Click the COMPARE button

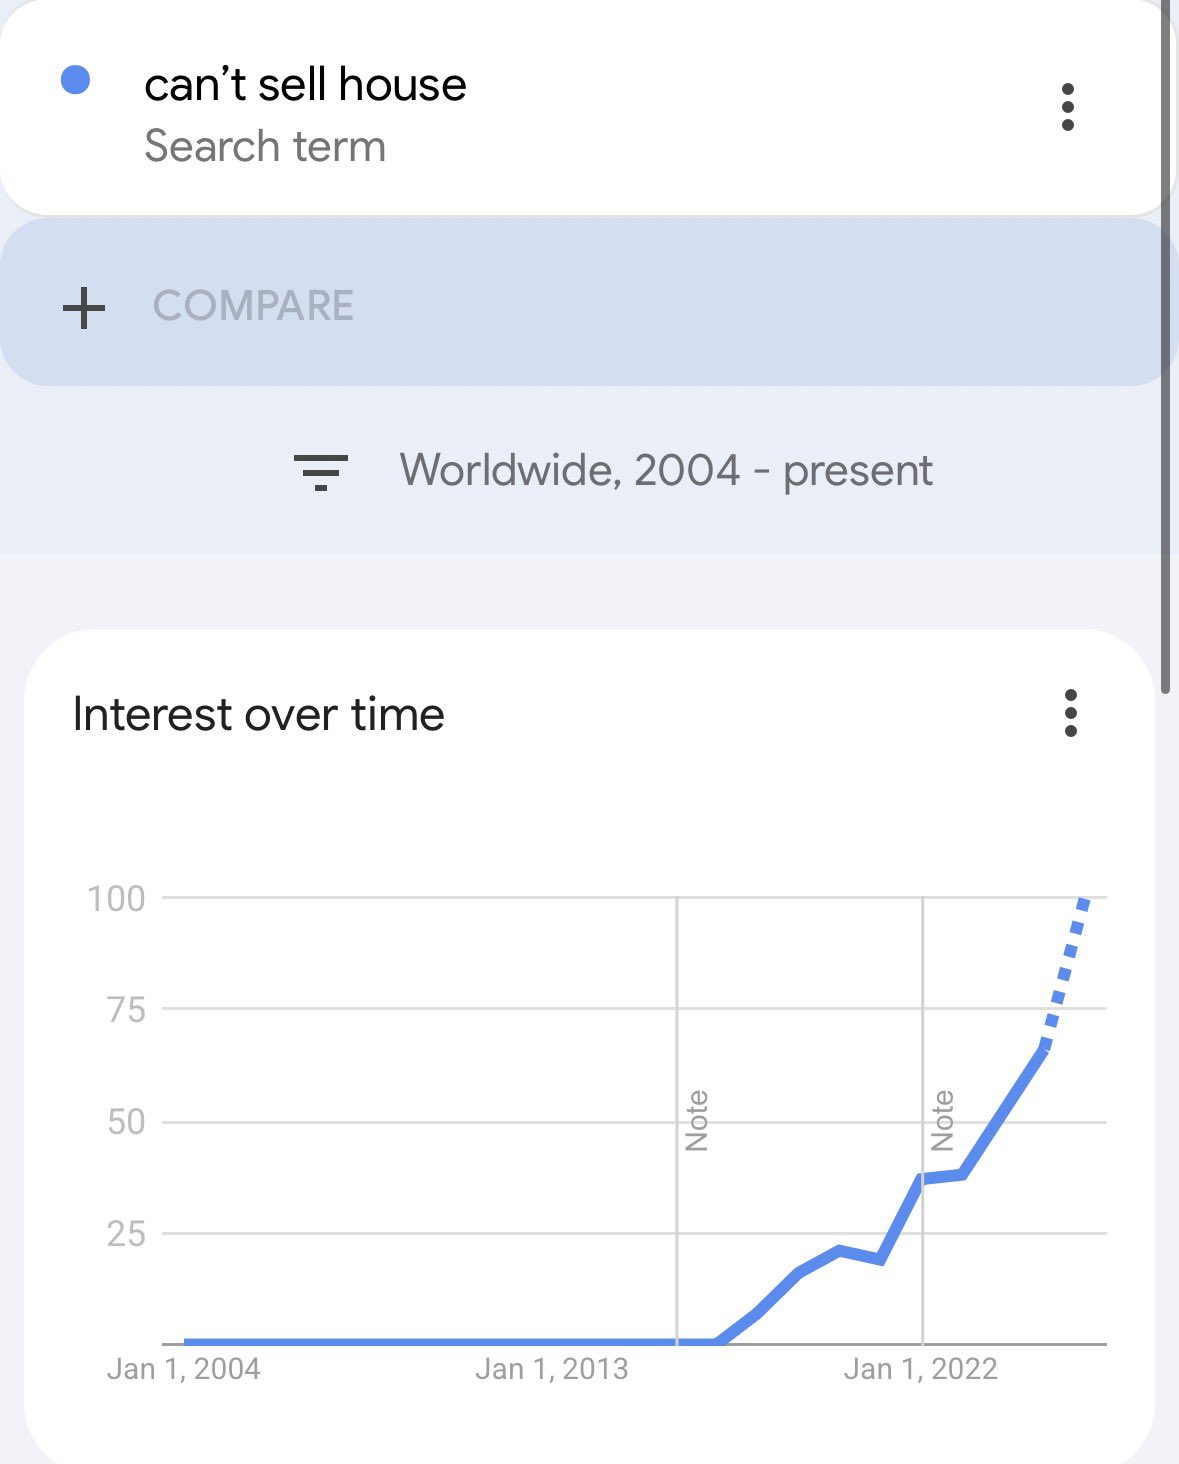(x=255, y=305)
